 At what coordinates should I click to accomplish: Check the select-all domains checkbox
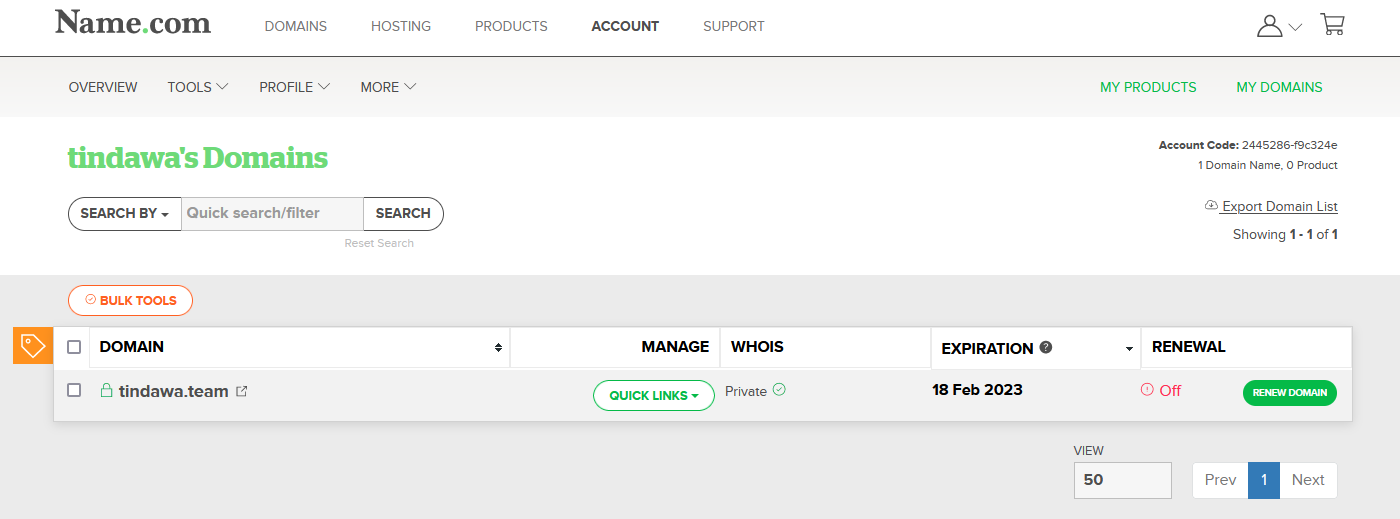point(74,347)
